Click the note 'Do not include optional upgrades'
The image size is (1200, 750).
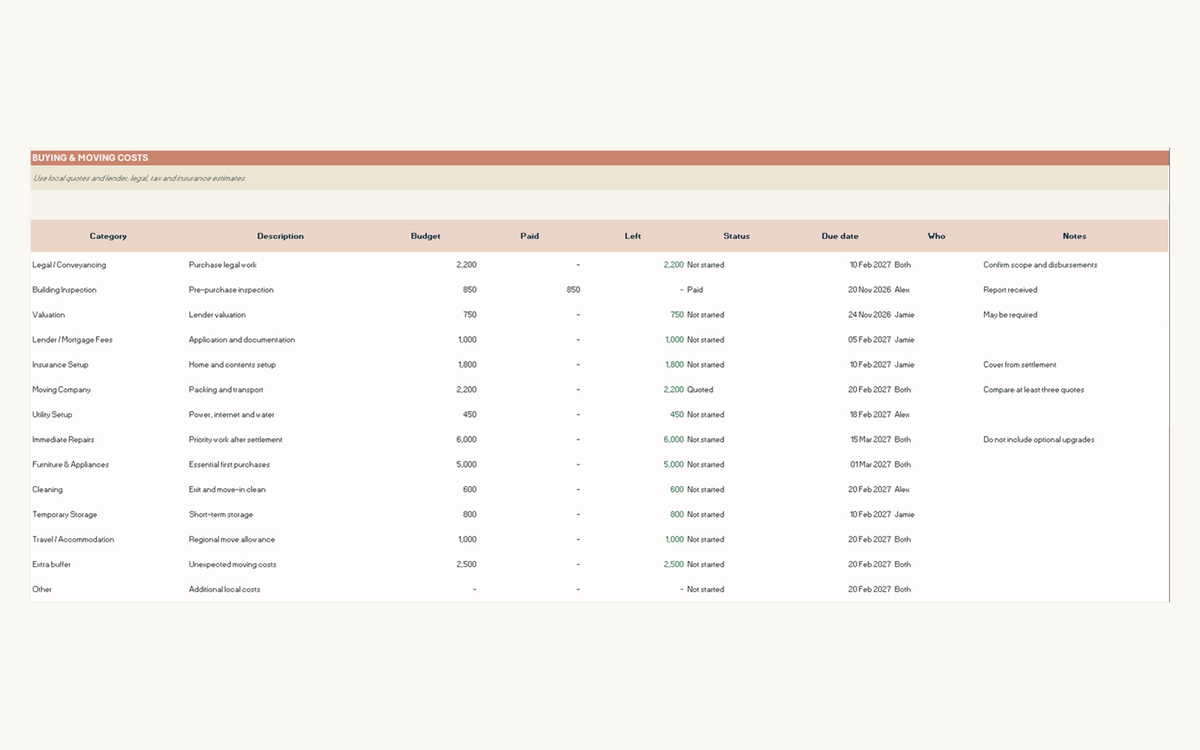tap(1038, 440)
